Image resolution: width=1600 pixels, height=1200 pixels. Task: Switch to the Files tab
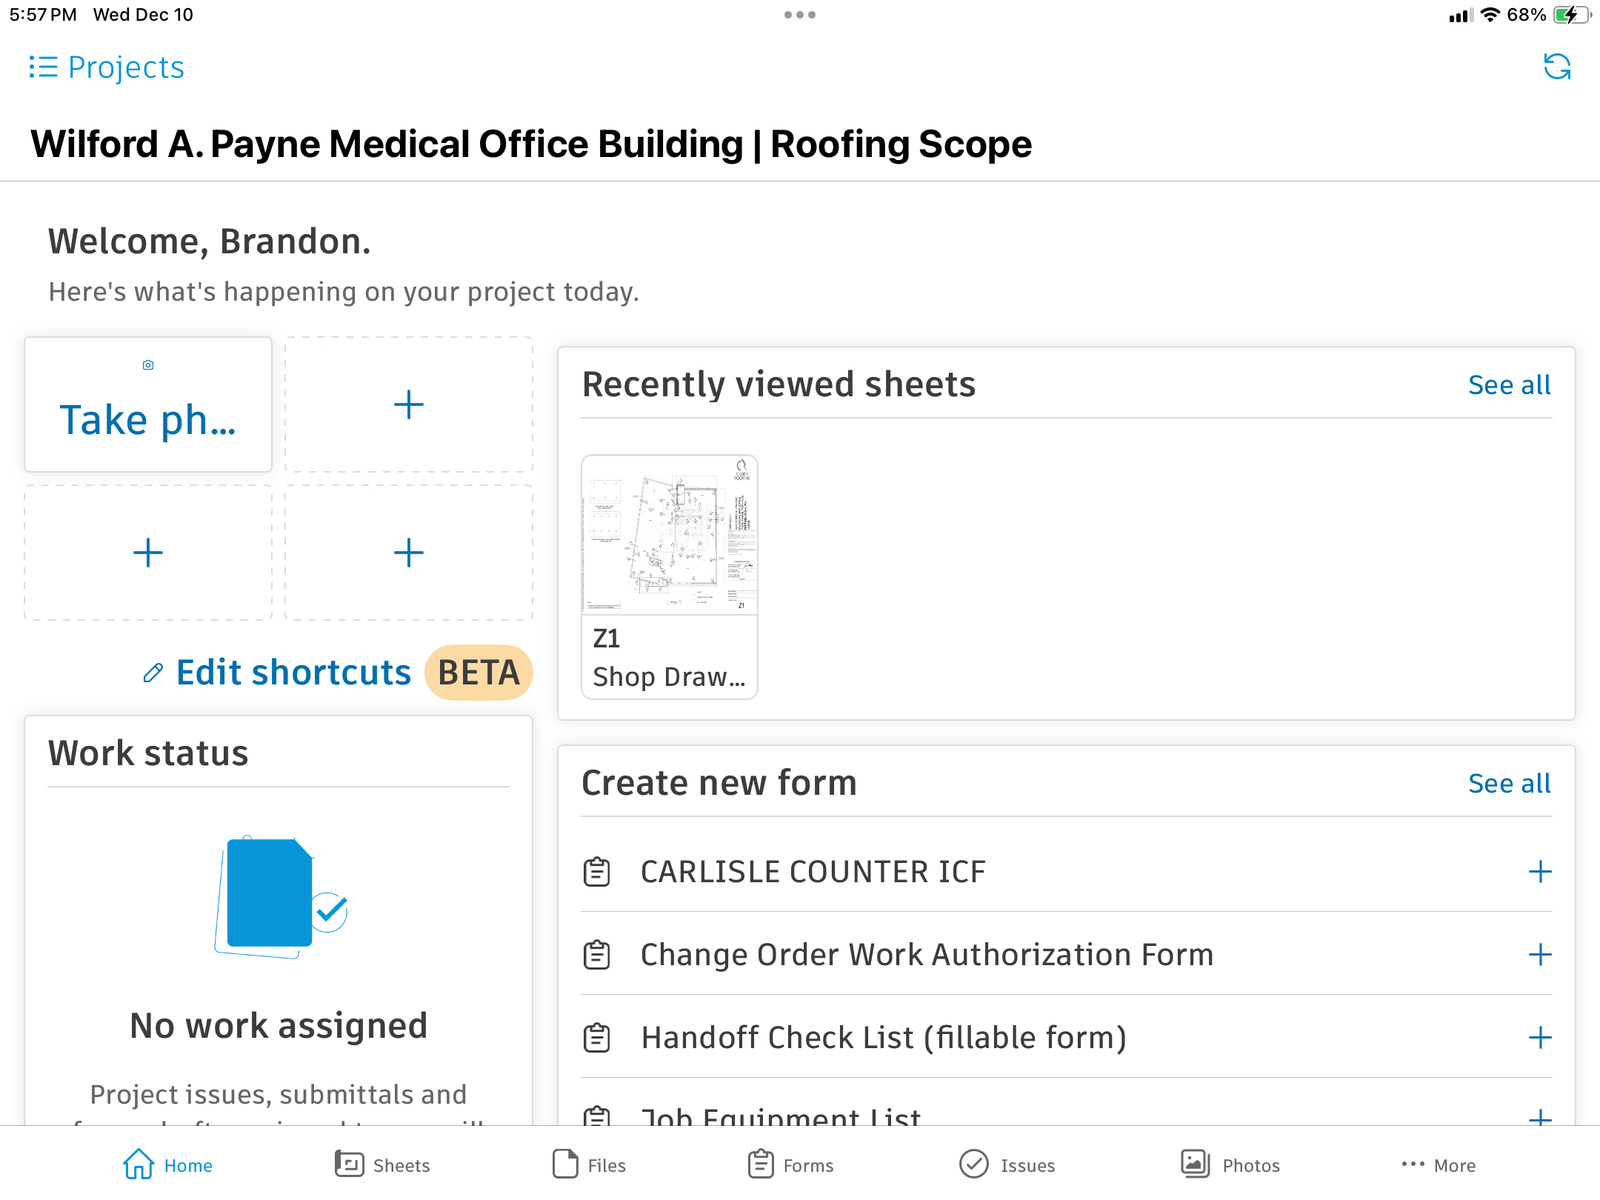589,1165
